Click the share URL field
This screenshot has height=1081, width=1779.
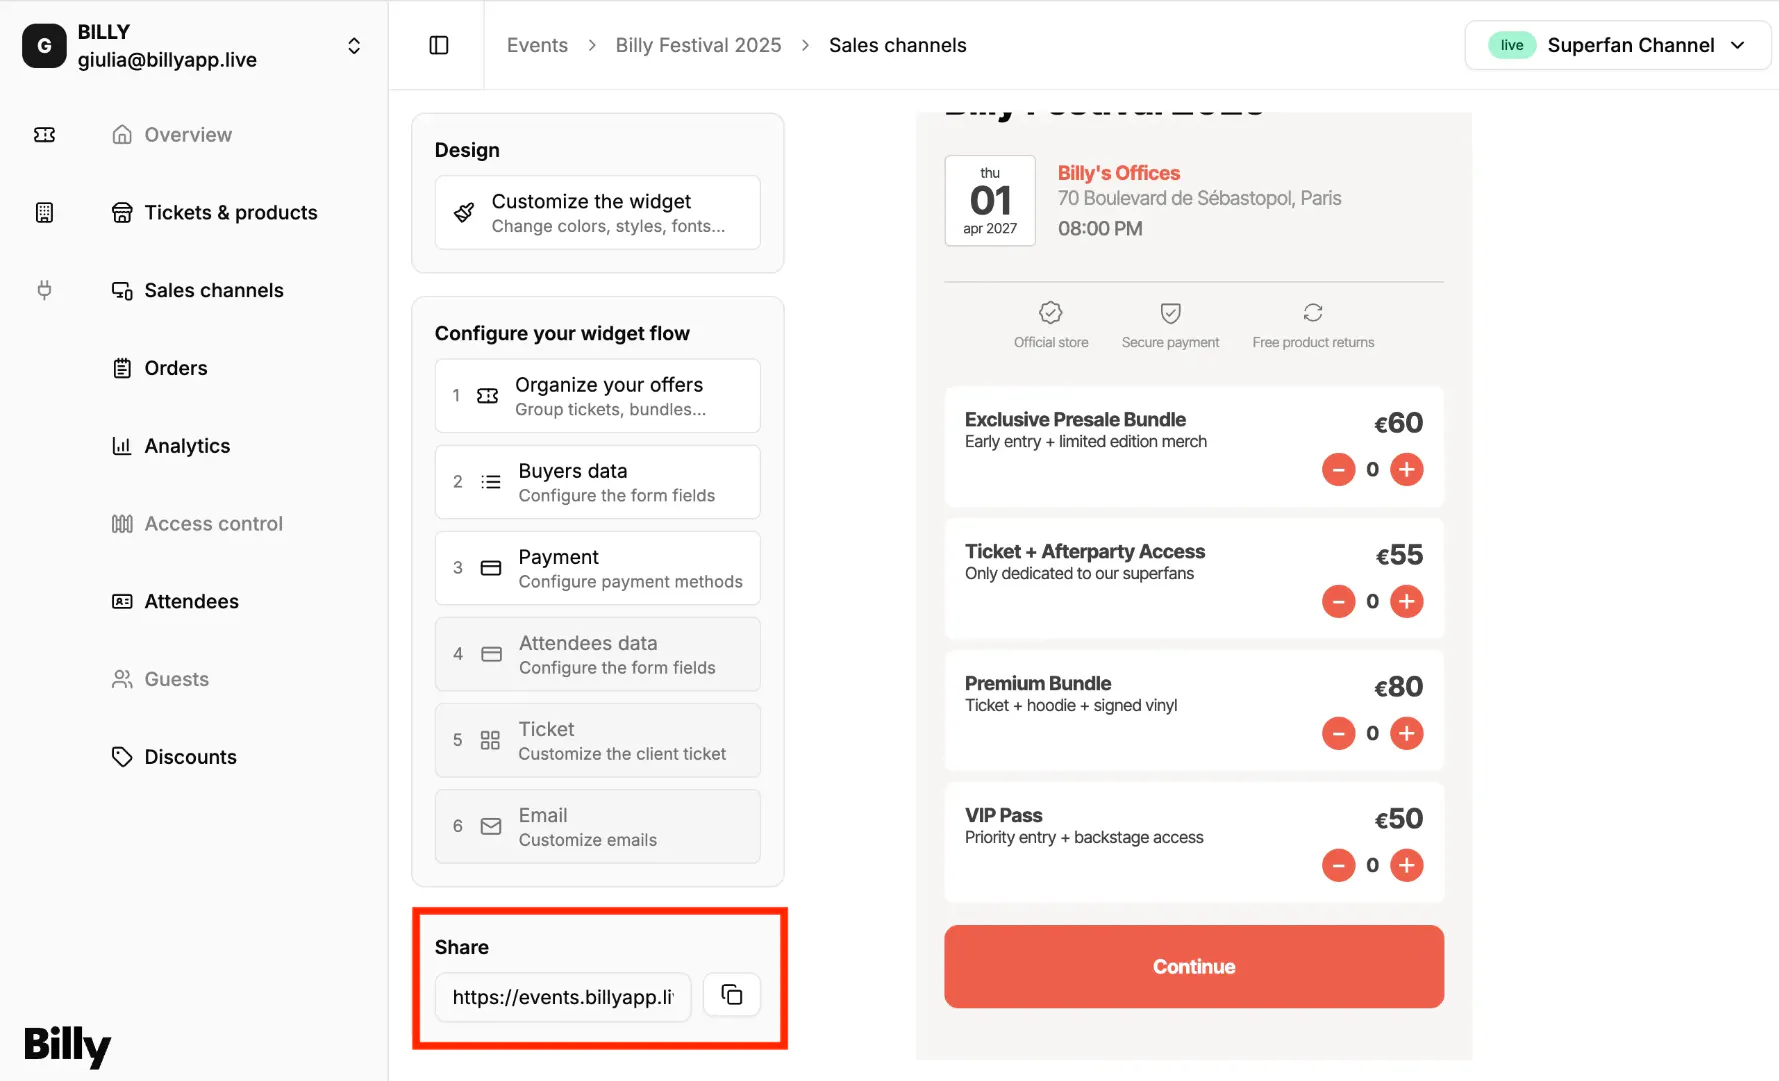click(x=563, y=997)
